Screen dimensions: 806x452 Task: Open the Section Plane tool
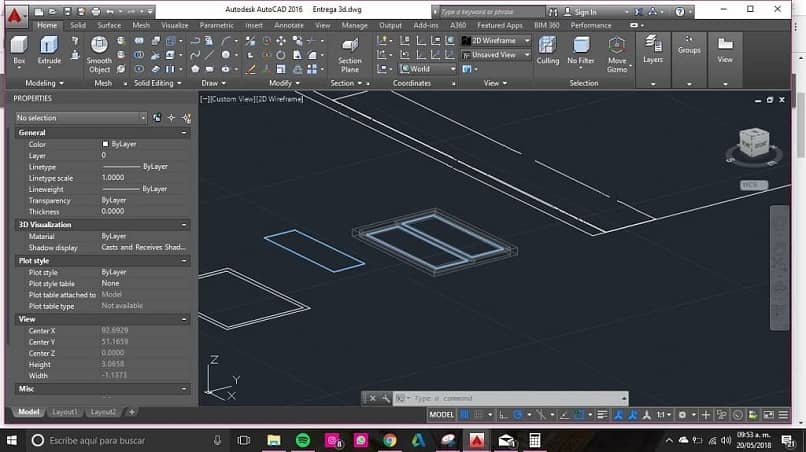pyautogui.click(x=350, y=55)
